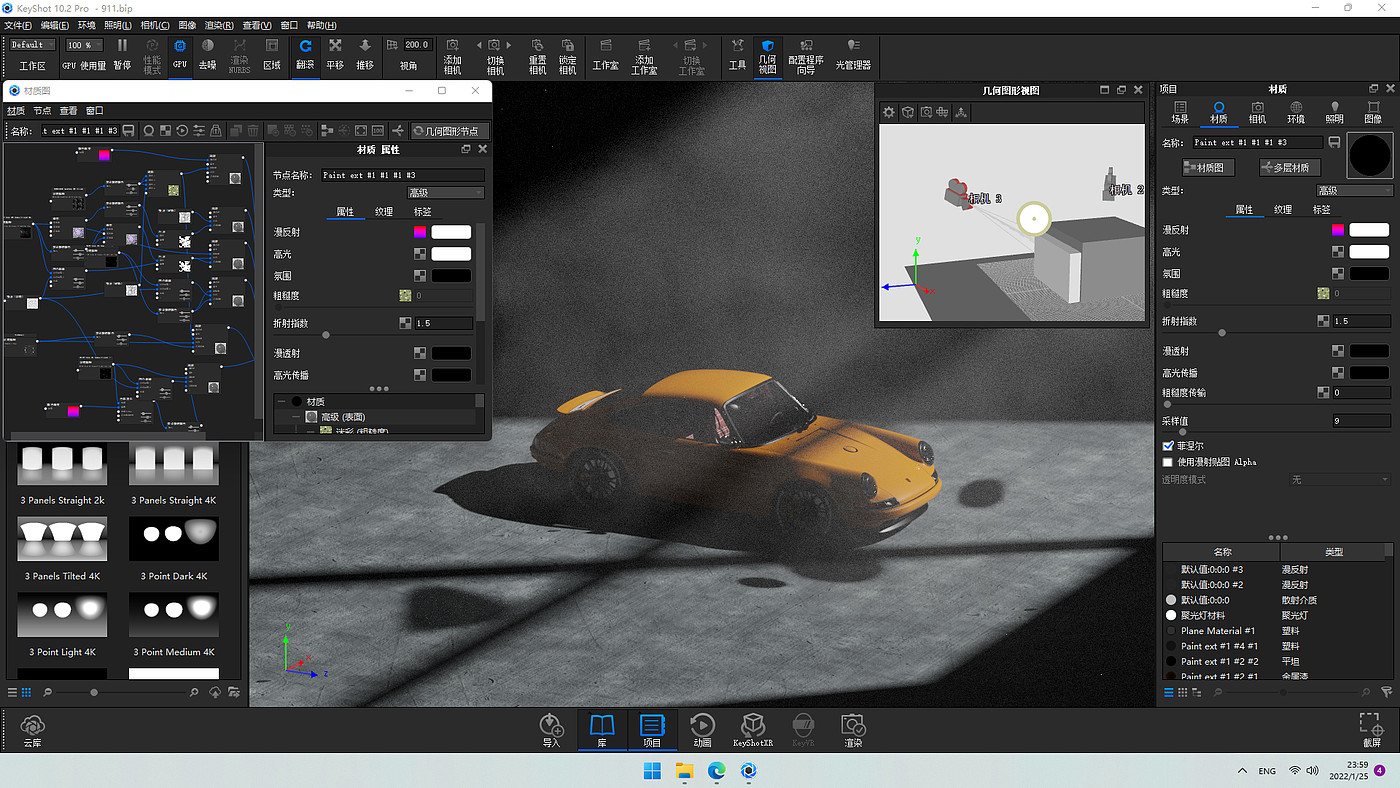
Task: Expand the Default workspace dropdown
Action: point(33,45)
